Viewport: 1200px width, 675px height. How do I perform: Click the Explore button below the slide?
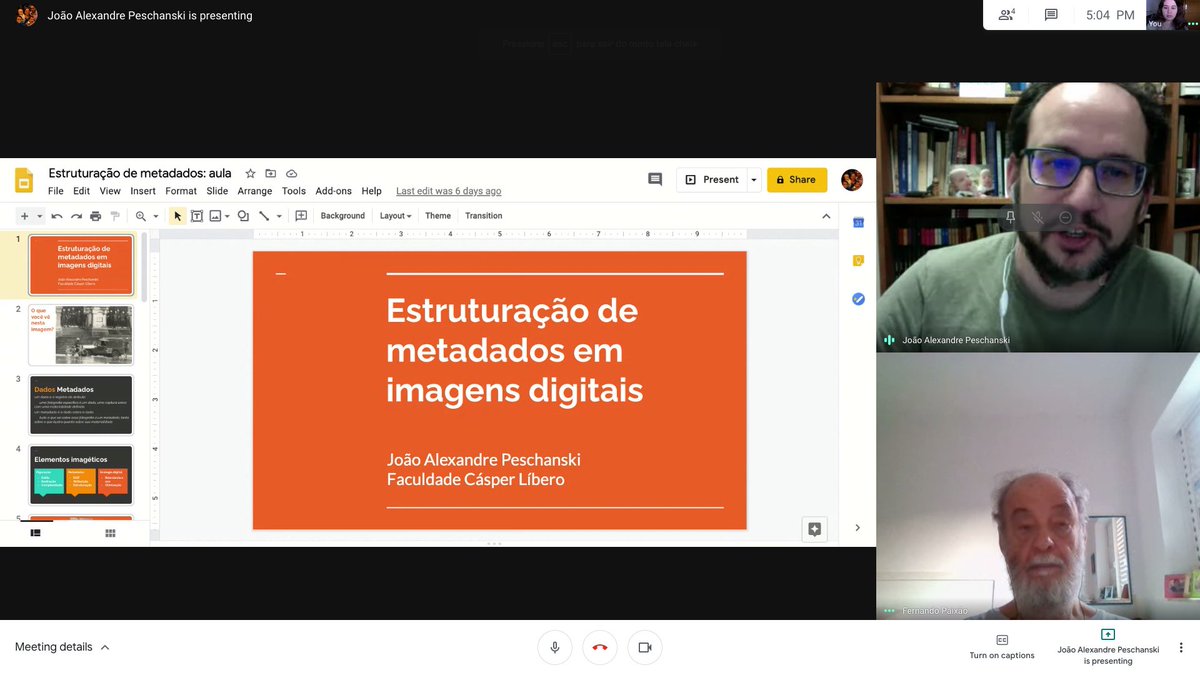[815, 529]
